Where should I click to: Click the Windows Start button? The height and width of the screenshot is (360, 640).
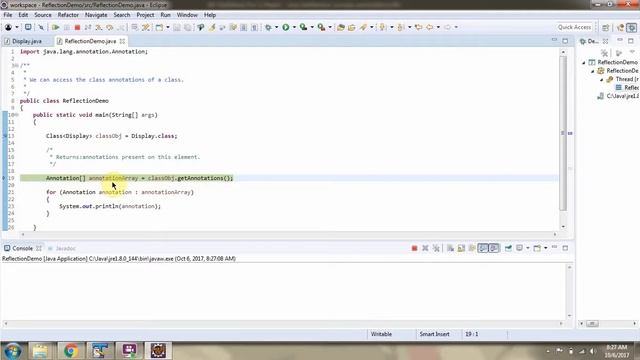pos(12,351)
